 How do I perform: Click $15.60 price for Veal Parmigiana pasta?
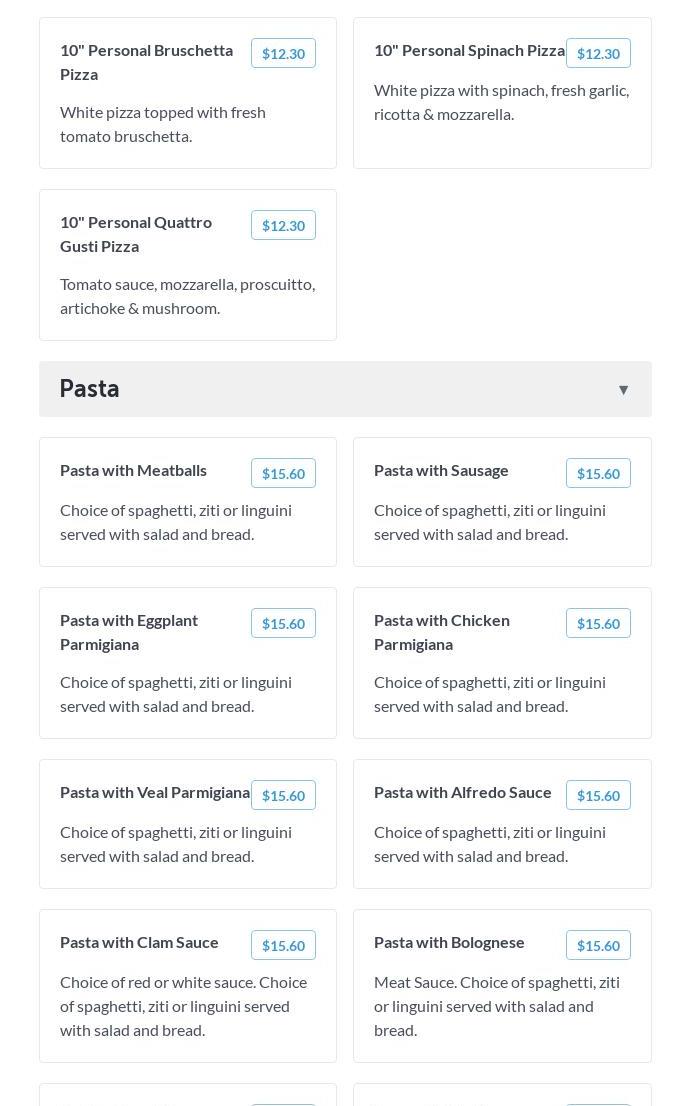283,796
